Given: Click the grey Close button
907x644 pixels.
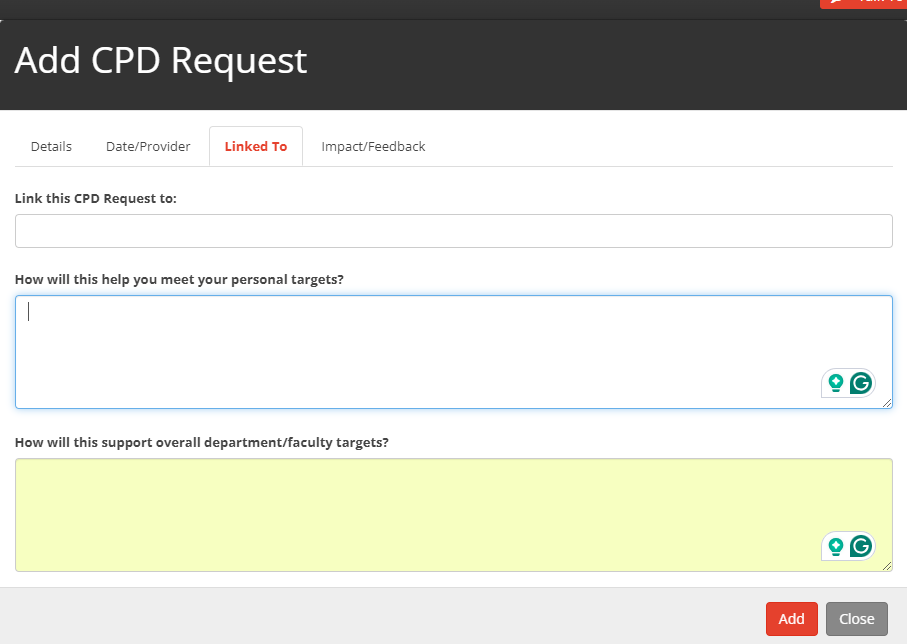Looking at the screenshot, I should [x=856, y=619].
